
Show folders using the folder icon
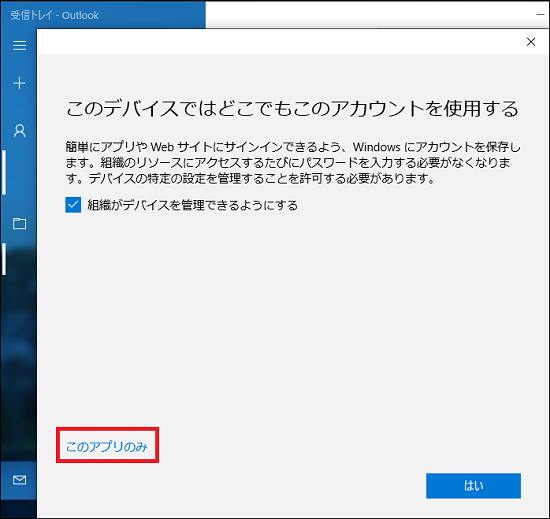tap(19, 223)
